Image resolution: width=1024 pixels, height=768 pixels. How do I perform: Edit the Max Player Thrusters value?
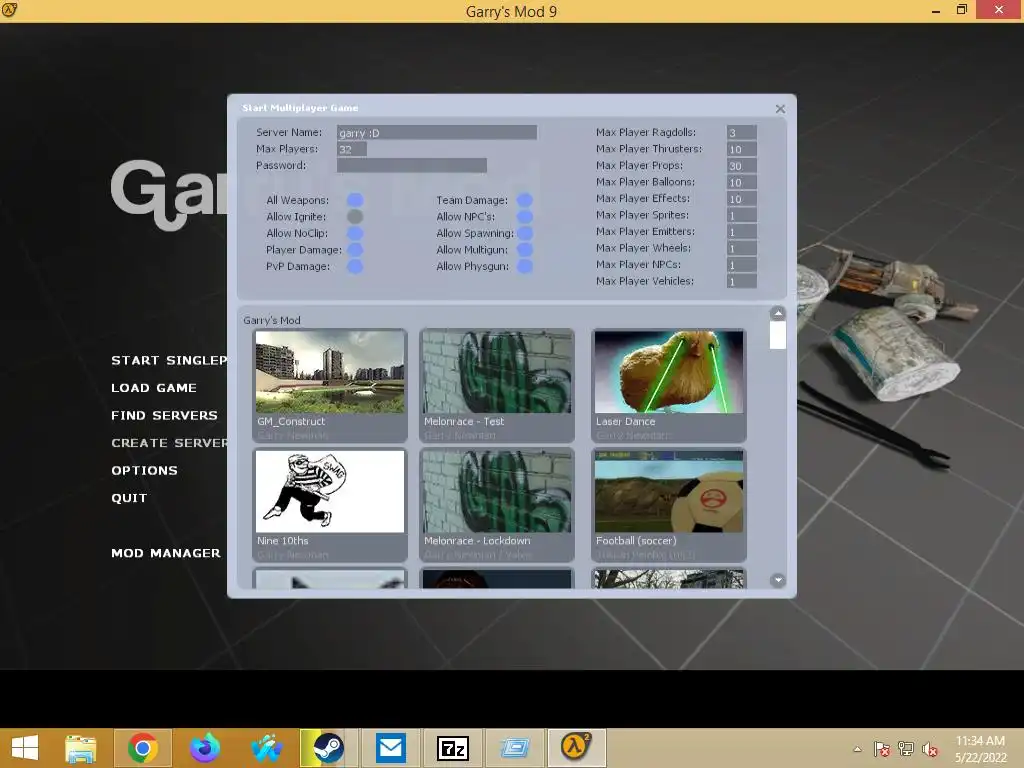pyautogui.click(x=742, y=149)
